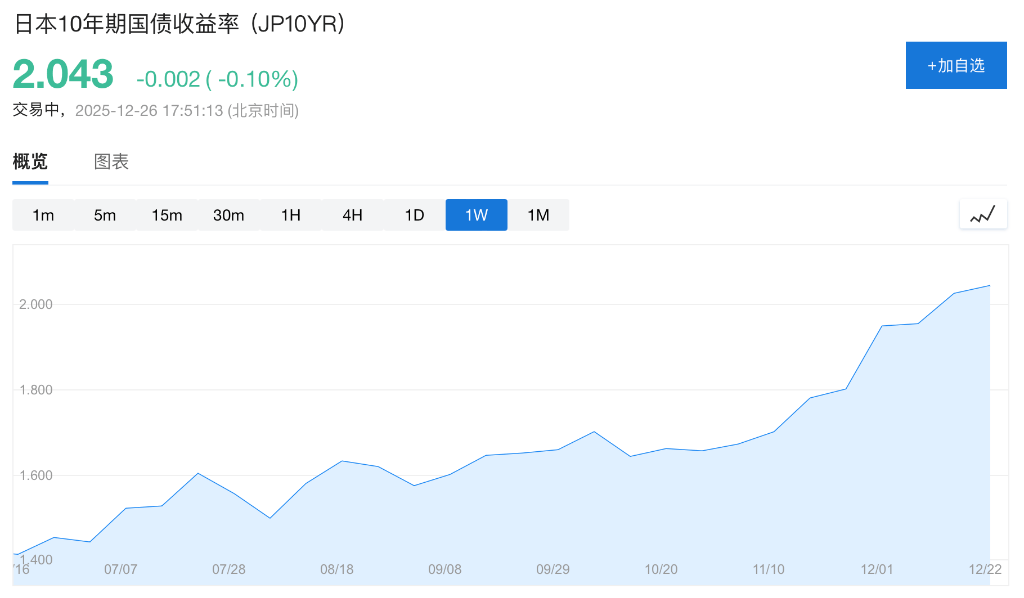Click the 2.043 current yield value
The height and width of the screenshot is (598, 1024).
(63, 75)
